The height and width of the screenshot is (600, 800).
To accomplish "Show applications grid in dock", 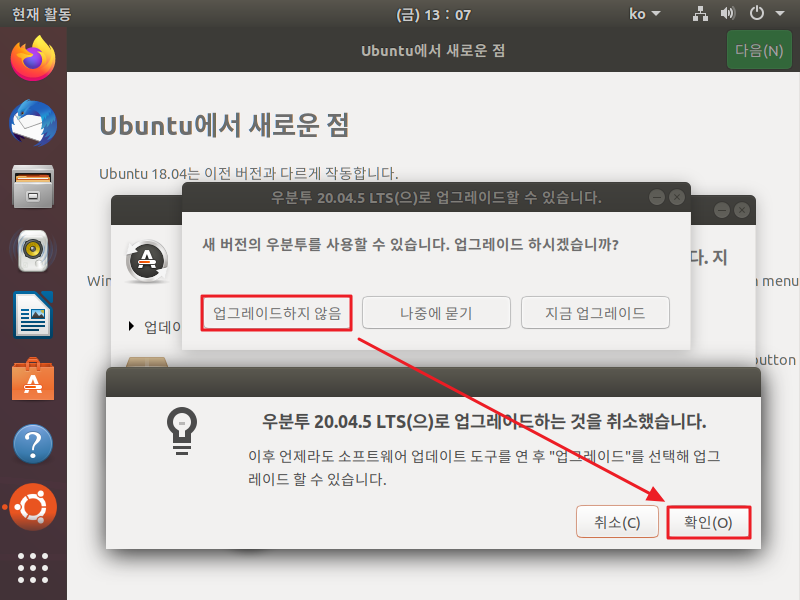I will pos(33,568).
